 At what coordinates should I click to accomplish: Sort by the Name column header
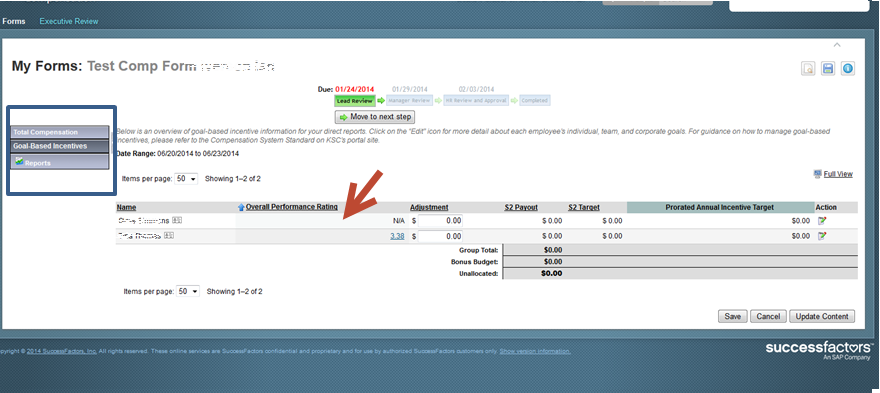click(126, 207)
